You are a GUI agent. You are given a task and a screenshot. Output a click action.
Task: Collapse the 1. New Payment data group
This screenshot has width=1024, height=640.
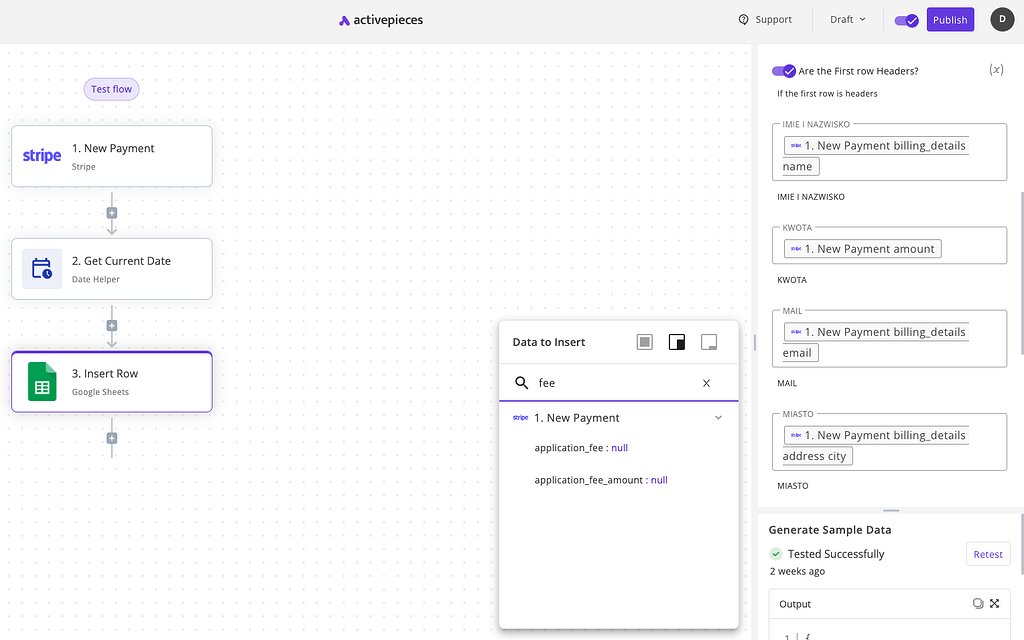(x=718, y=417)
